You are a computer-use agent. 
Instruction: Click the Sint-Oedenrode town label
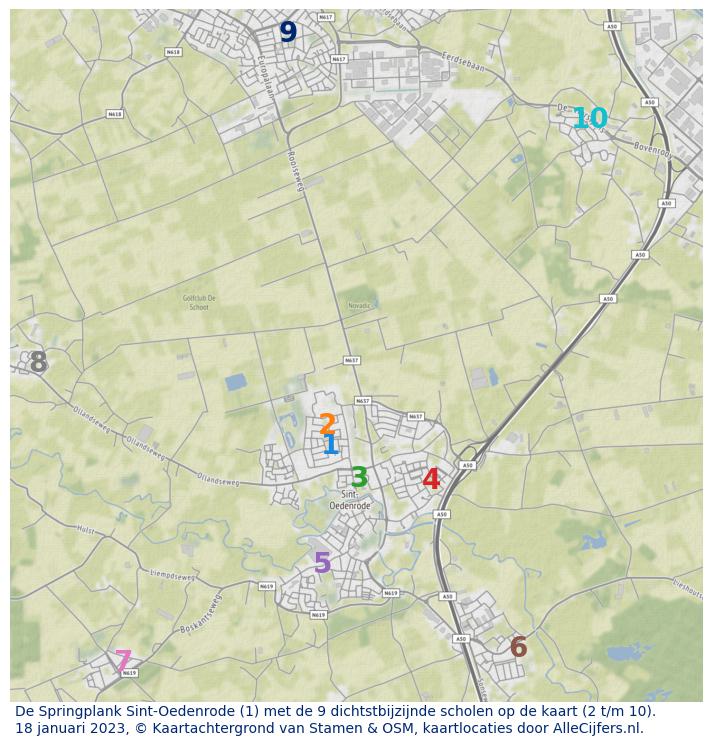pos(356,500)
